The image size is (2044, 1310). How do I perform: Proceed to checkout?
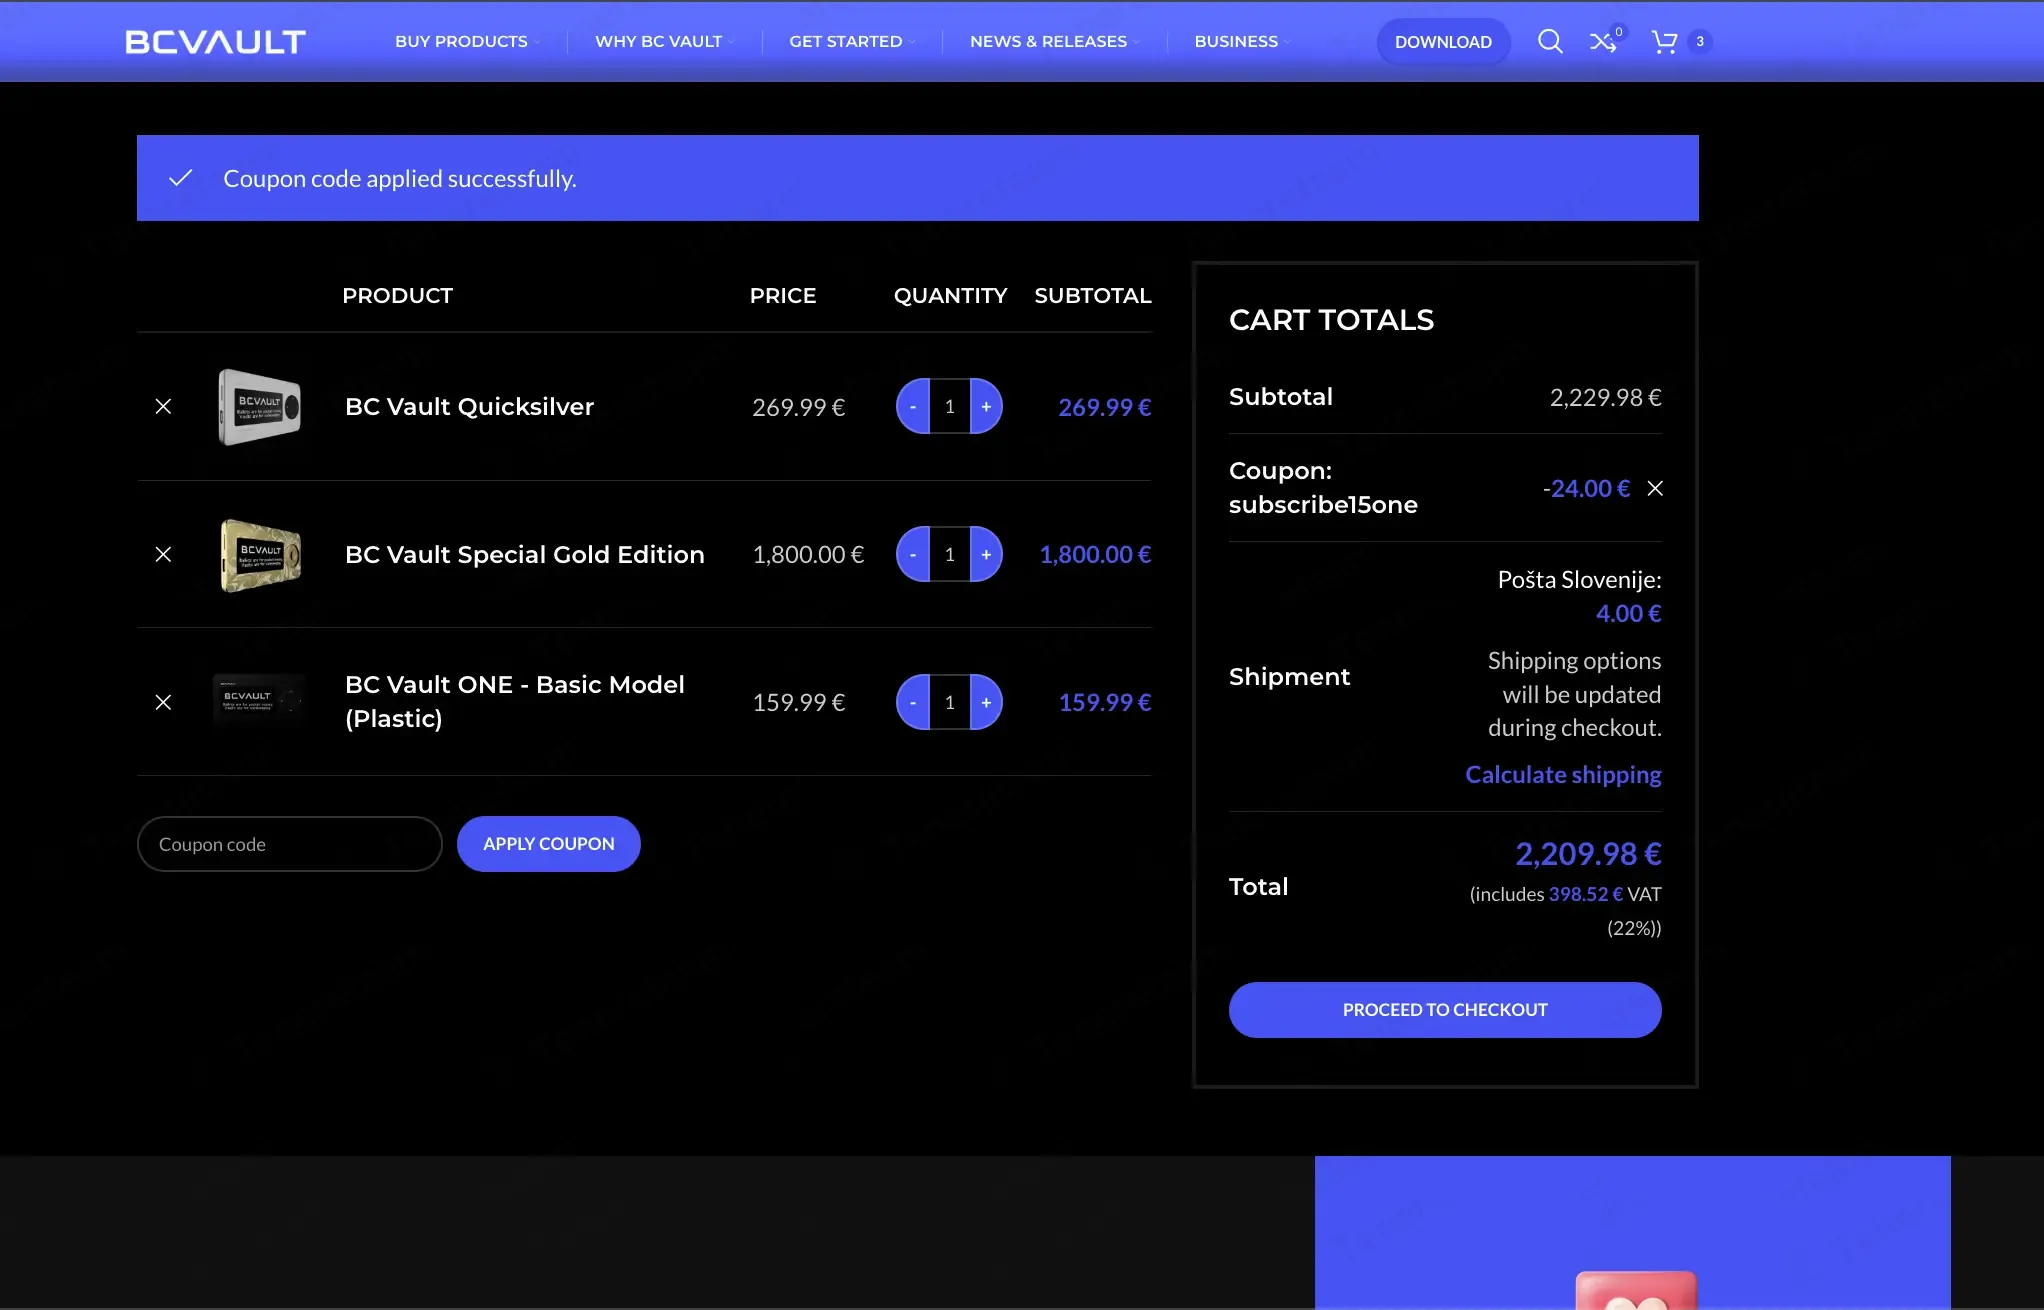(x=1445, y=1010)
